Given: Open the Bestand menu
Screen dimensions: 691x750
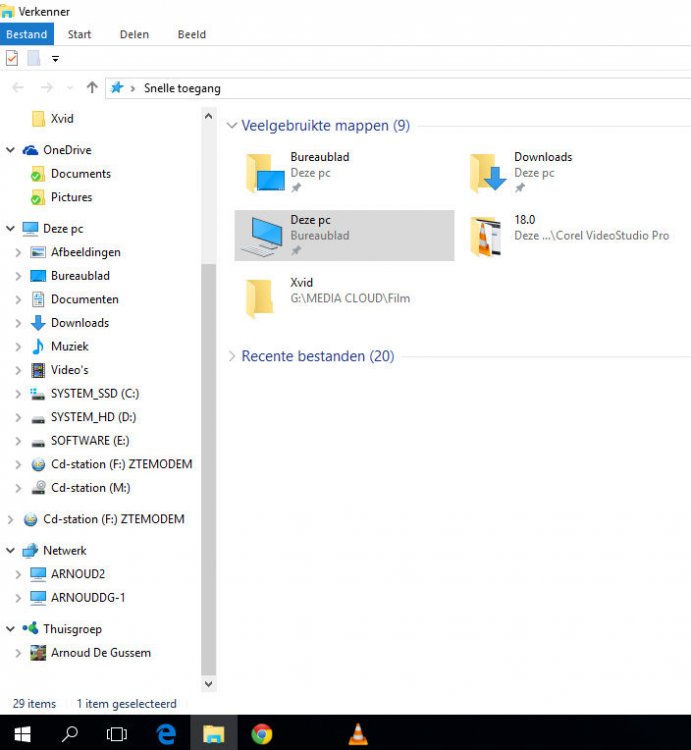Looking at the screenshot, I should [x=26, y=34].
